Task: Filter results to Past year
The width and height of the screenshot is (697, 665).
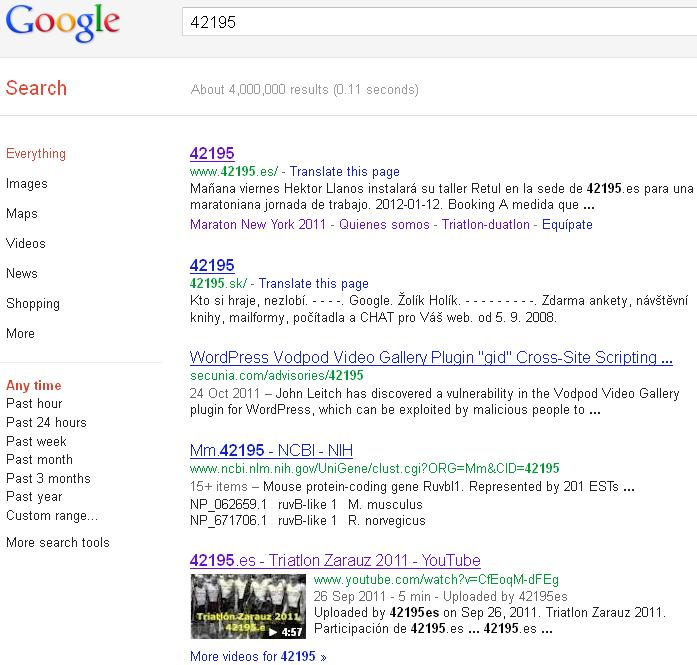Action: tap(34, 497)
